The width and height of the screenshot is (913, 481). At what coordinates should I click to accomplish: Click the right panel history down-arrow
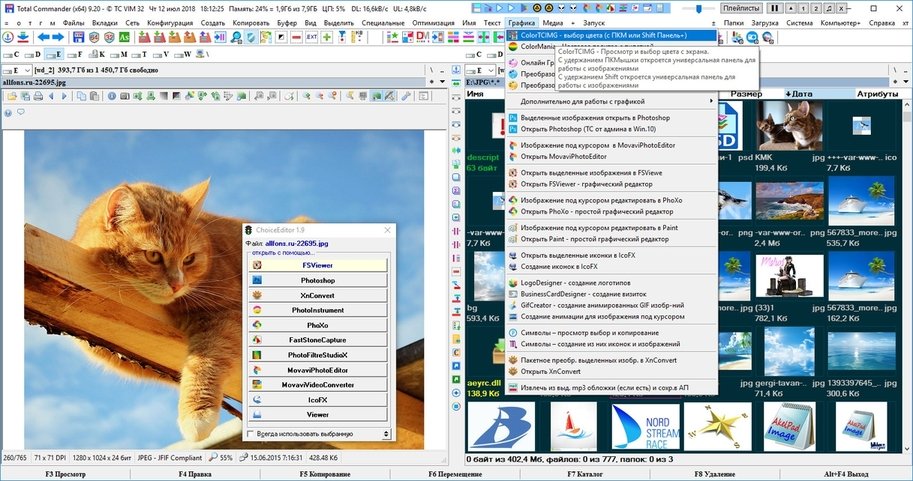[x=905, y=82]
